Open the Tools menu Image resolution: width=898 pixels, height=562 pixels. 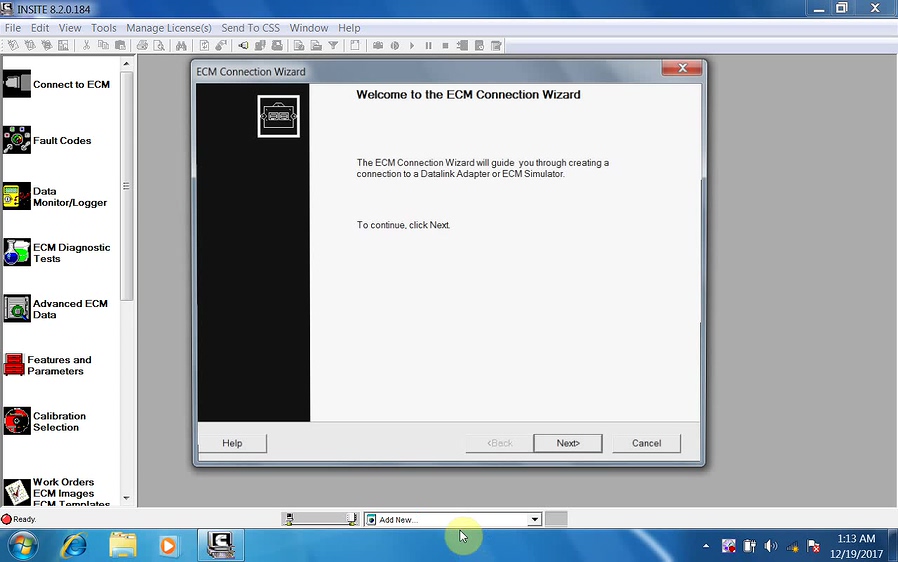[x=104, y=27]
